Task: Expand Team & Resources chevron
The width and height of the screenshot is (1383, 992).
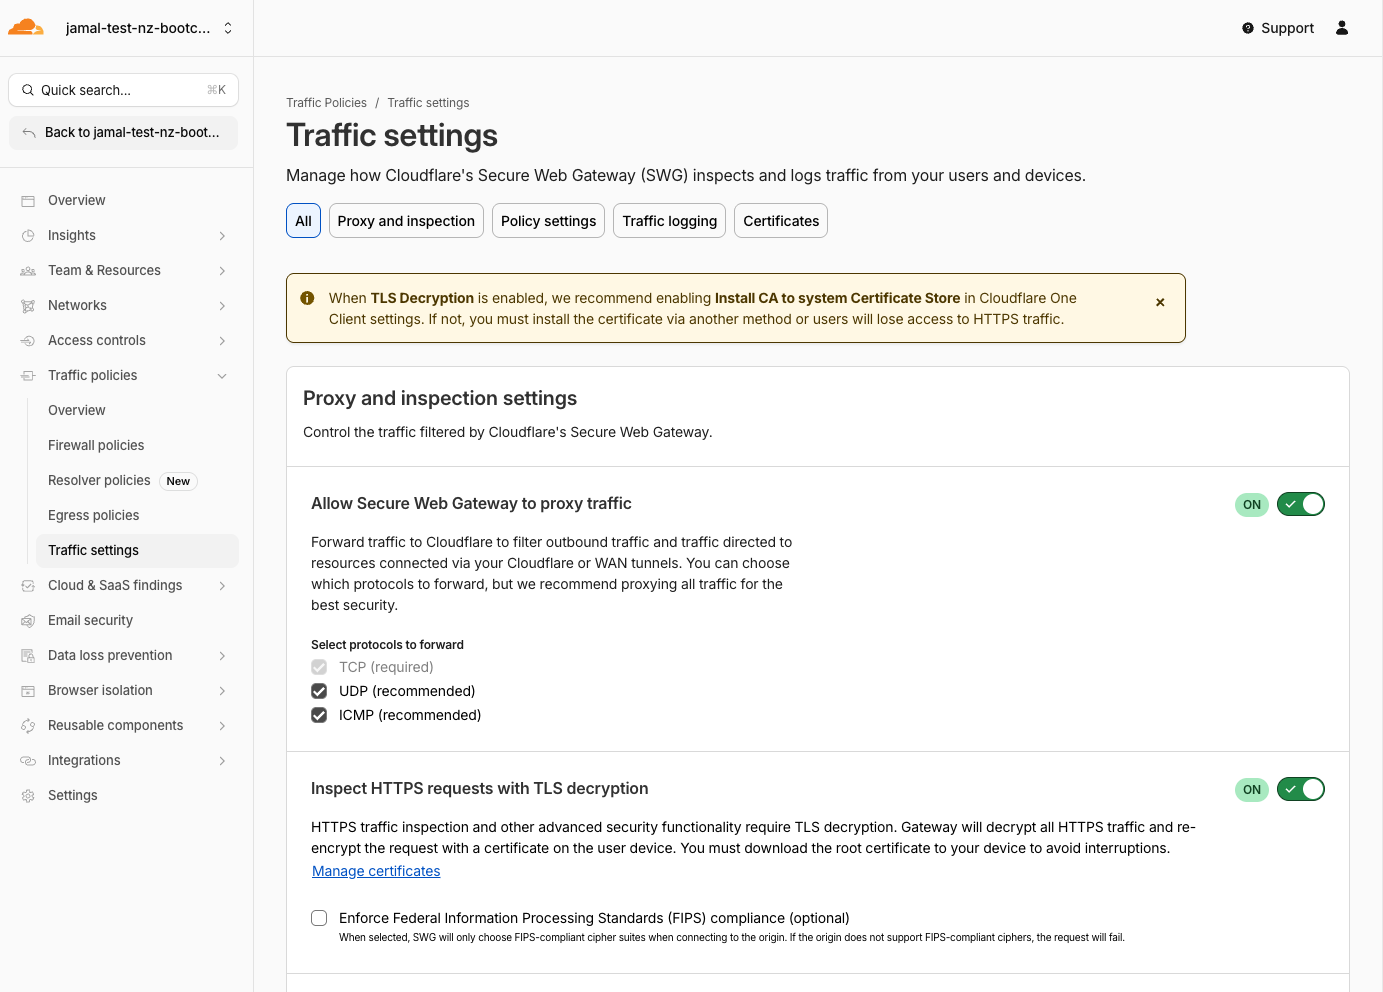Action: point(222,271)
